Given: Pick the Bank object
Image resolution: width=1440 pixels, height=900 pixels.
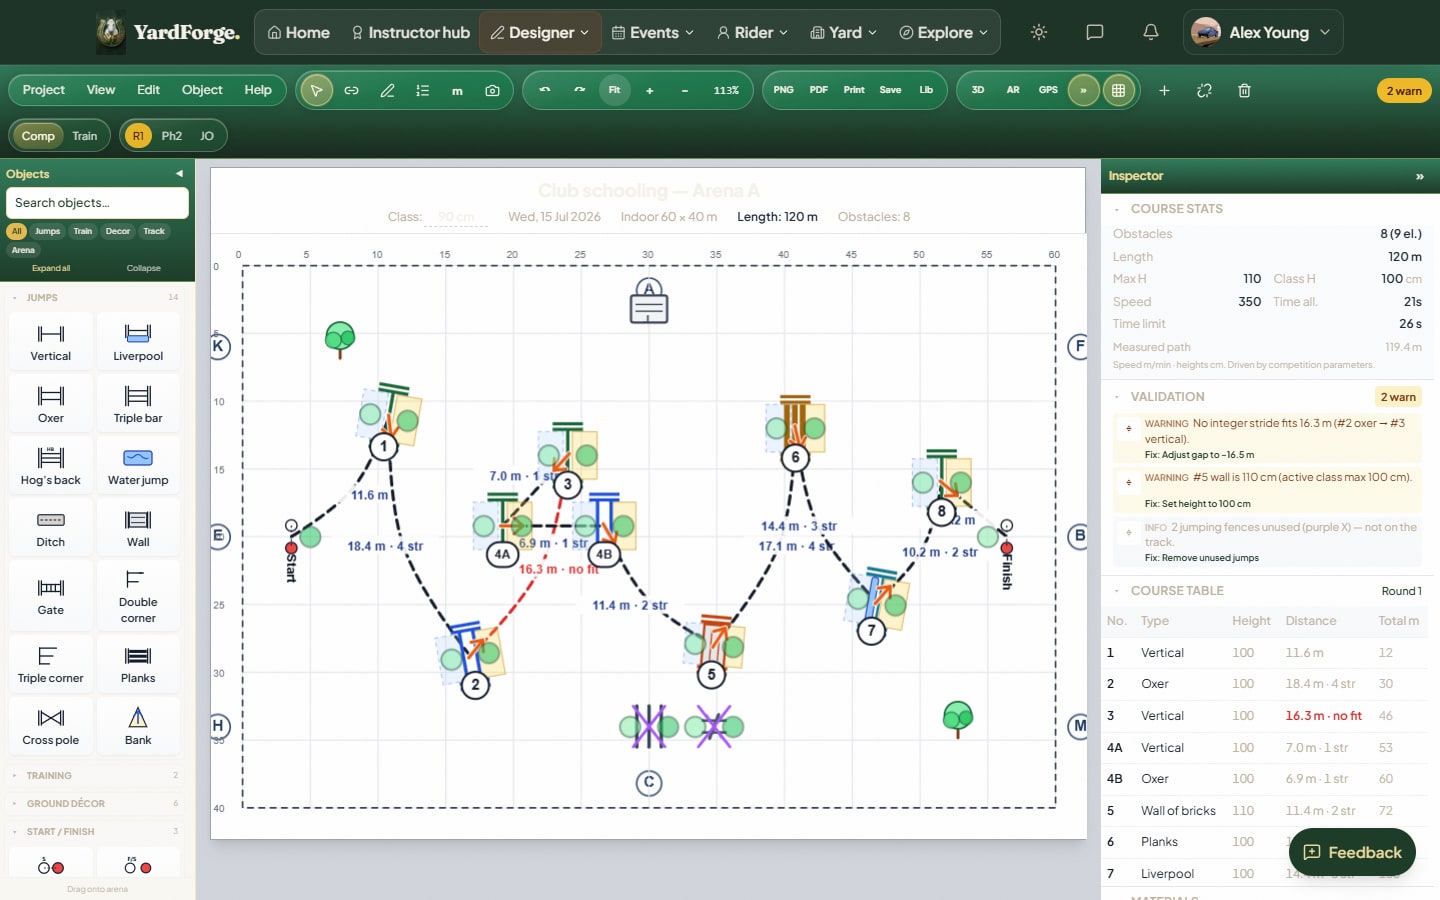Looking at the screenshot, I should [138, 725].
